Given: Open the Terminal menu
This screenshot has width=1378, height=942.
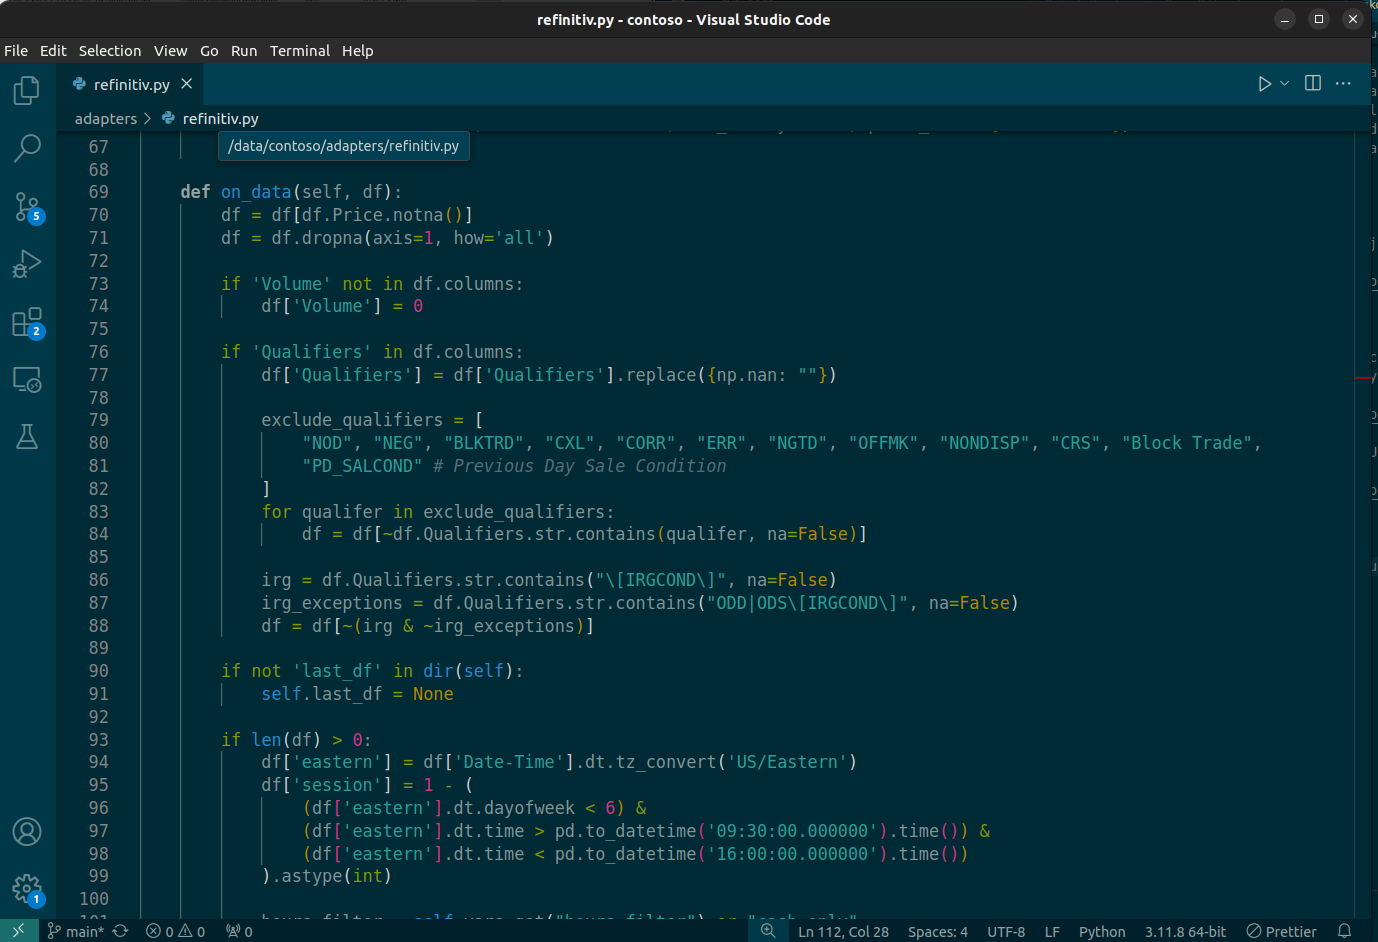Looking at the screenshot, I should click(299, 51).
